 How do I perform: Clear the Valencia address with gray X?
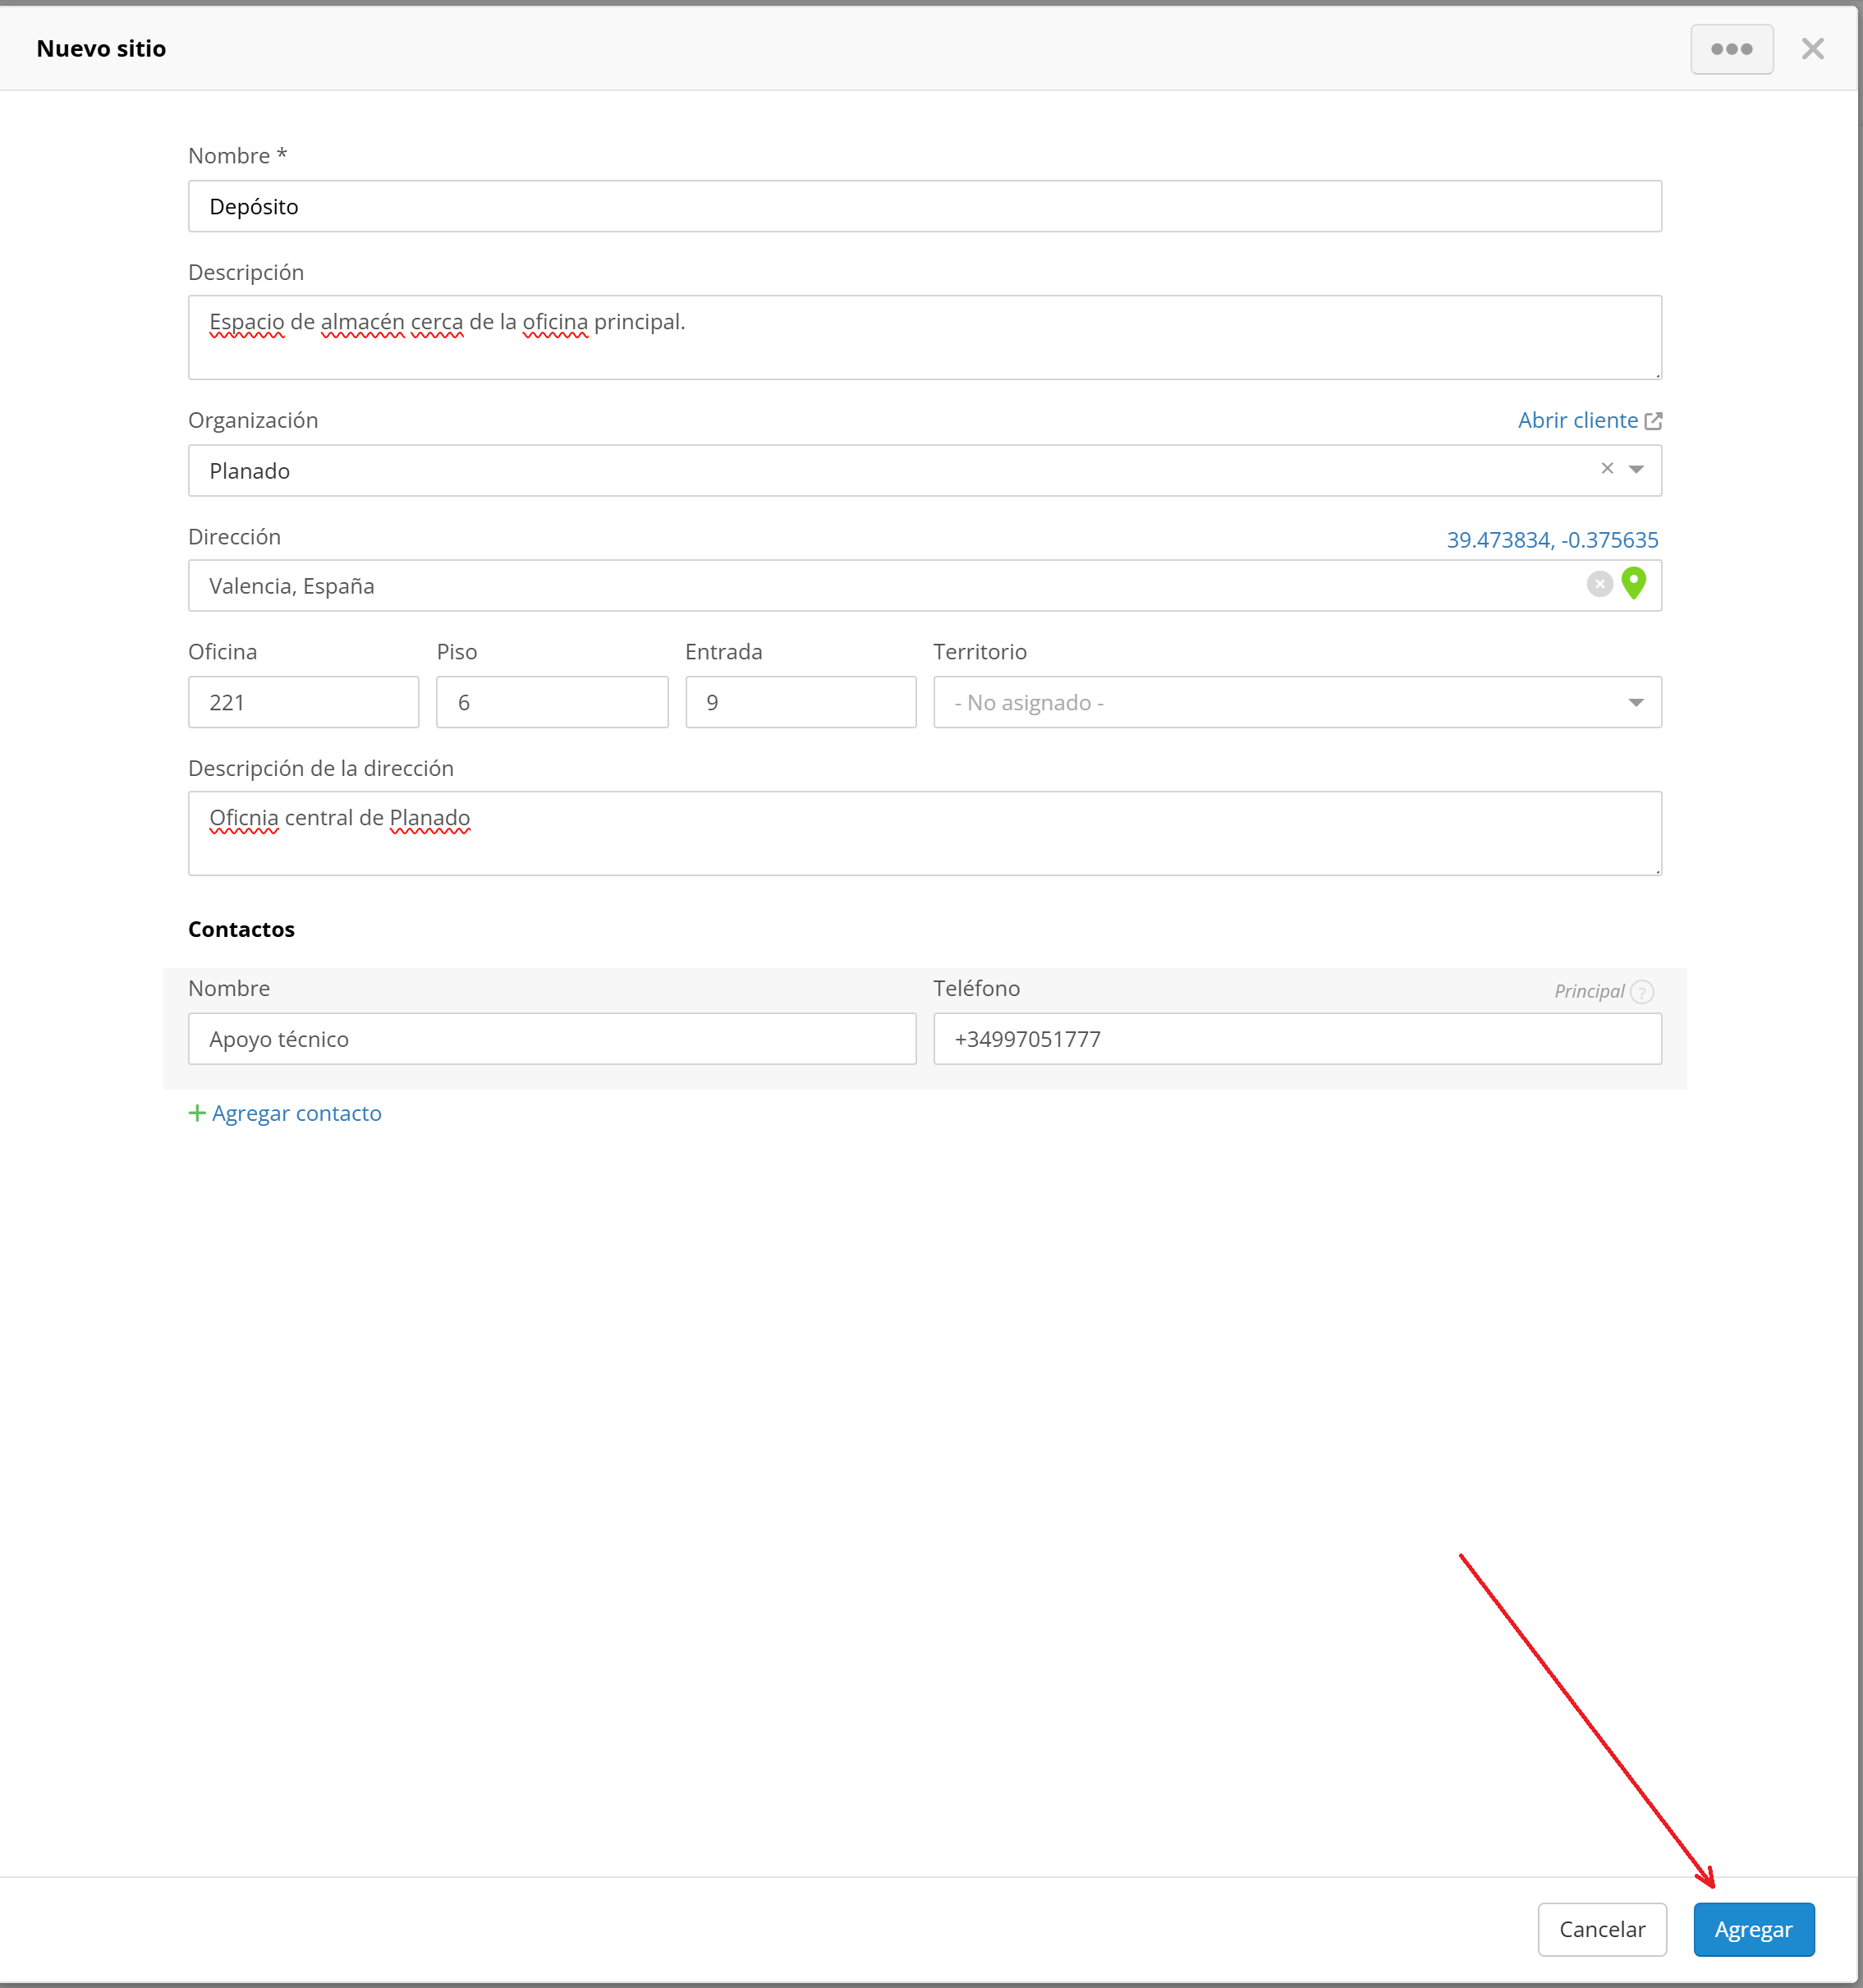tap(1599, 584)
